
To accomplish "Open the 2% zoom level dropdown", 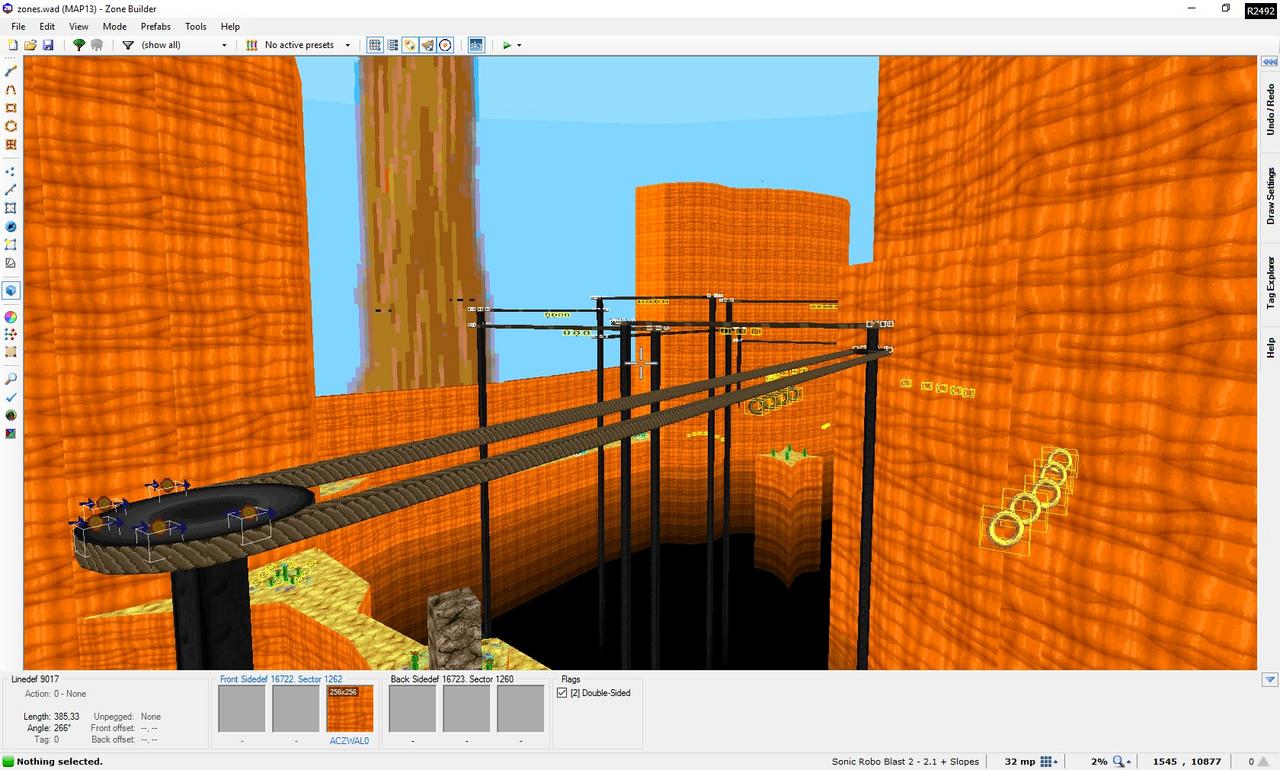I will point(1123,761).
